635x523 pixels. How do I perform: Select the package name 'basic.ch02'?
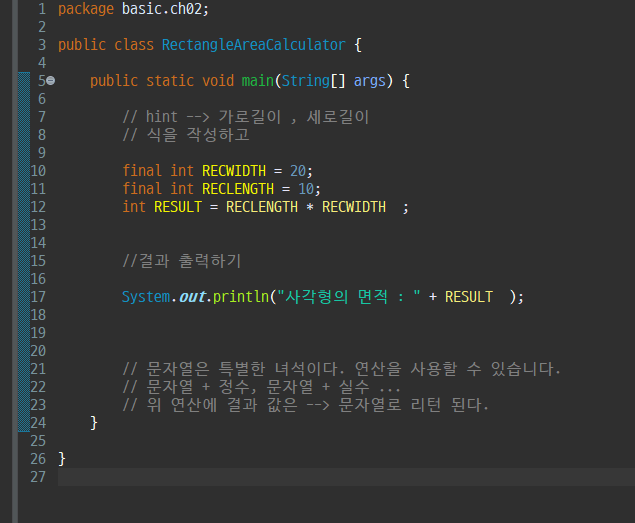(x=162, y=9)
